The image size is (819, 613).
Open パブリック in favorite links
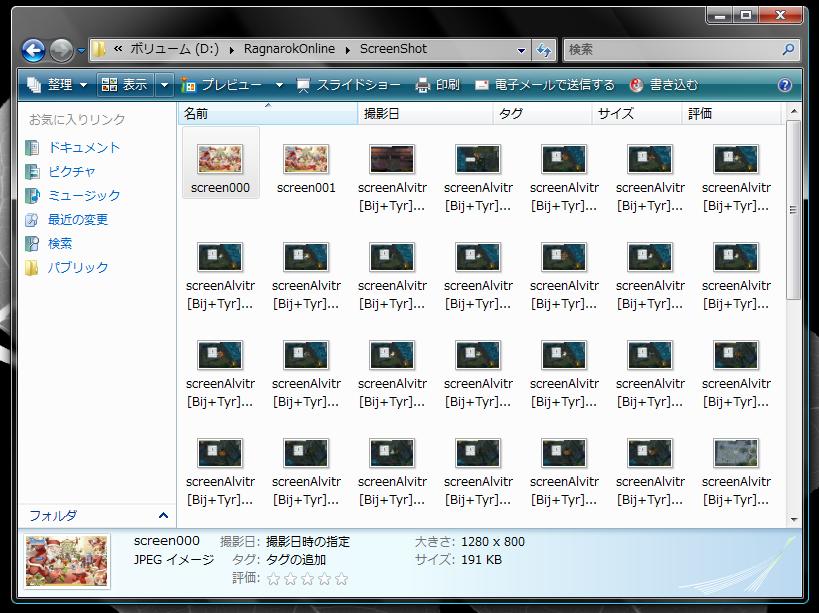tap(78, 268)
